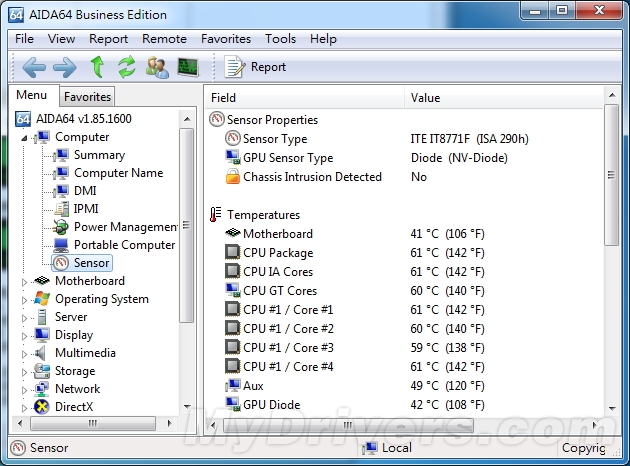Select Sensor in the tree

click(91, 263)
